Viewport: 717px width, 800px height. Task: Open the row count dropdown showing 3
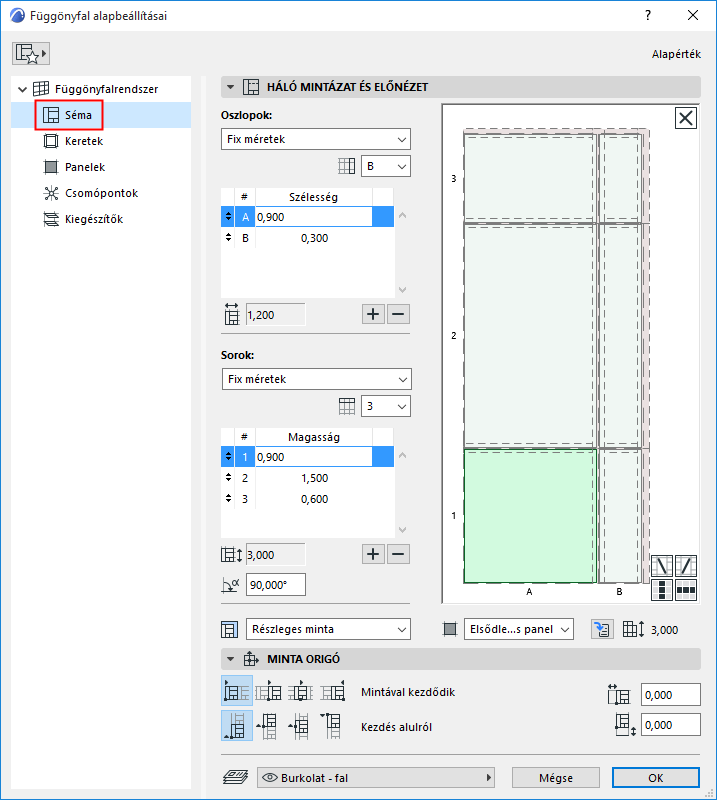386,406
